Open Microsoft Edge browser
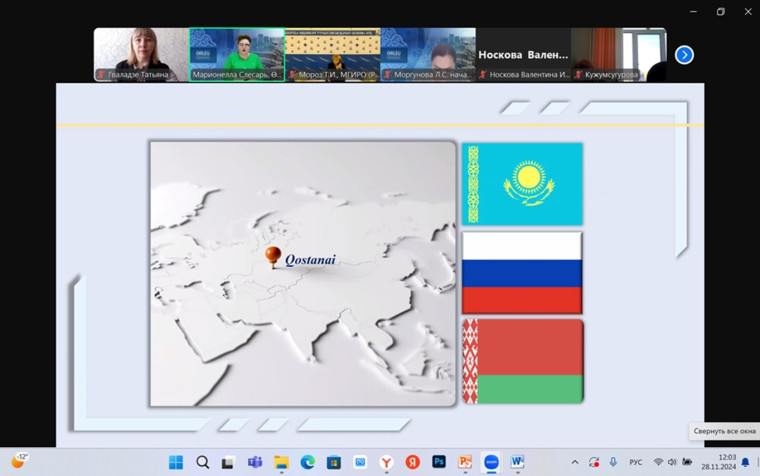760x476 pixels. (307, 462)
